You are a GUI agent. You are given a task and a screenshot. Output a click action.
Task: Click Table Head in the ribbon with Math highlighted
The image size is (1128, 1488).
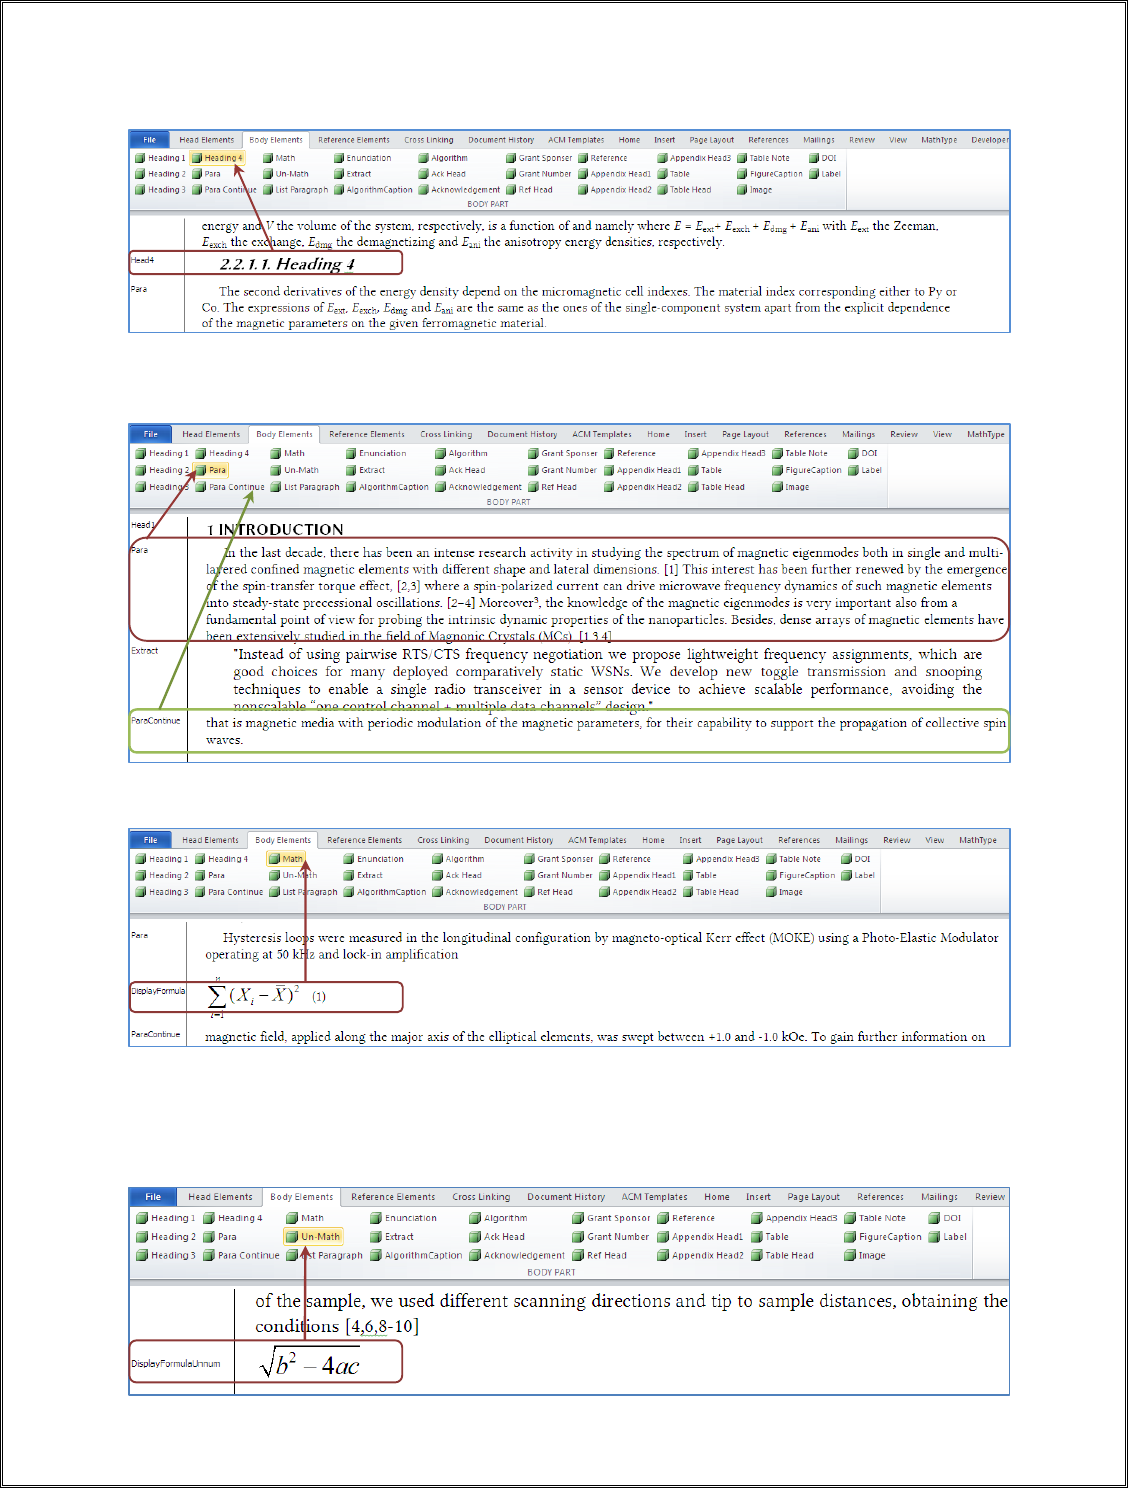pos(710,892)
